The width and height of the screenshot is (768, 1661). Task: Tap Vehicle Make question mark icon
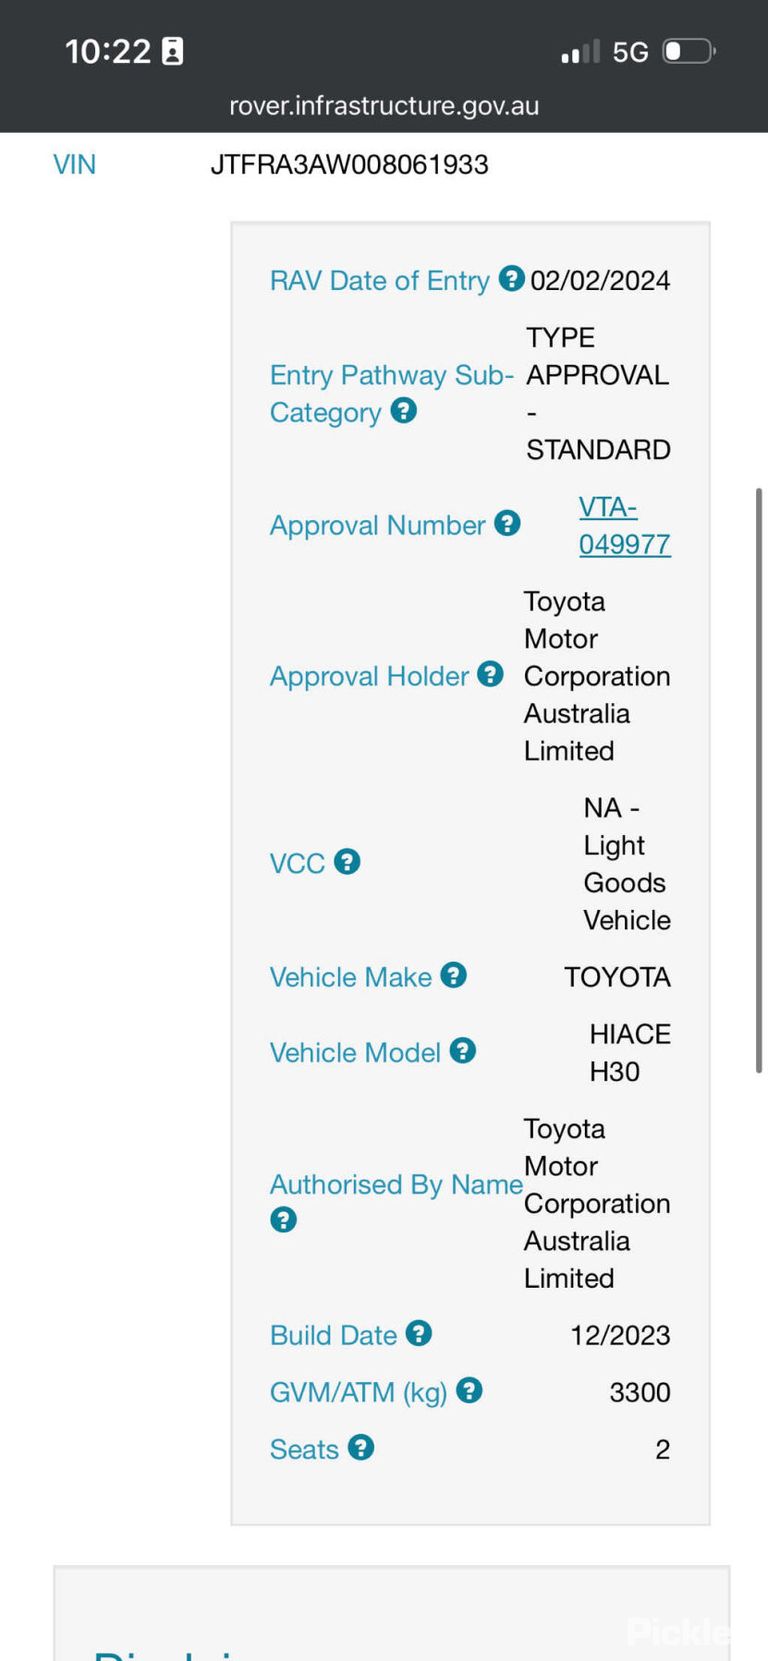pos(454,975)
